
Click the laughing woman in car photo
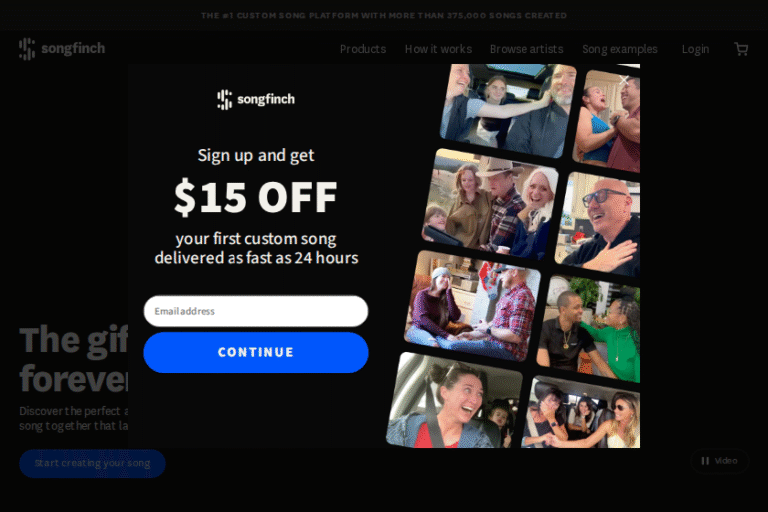coord(454,401)
